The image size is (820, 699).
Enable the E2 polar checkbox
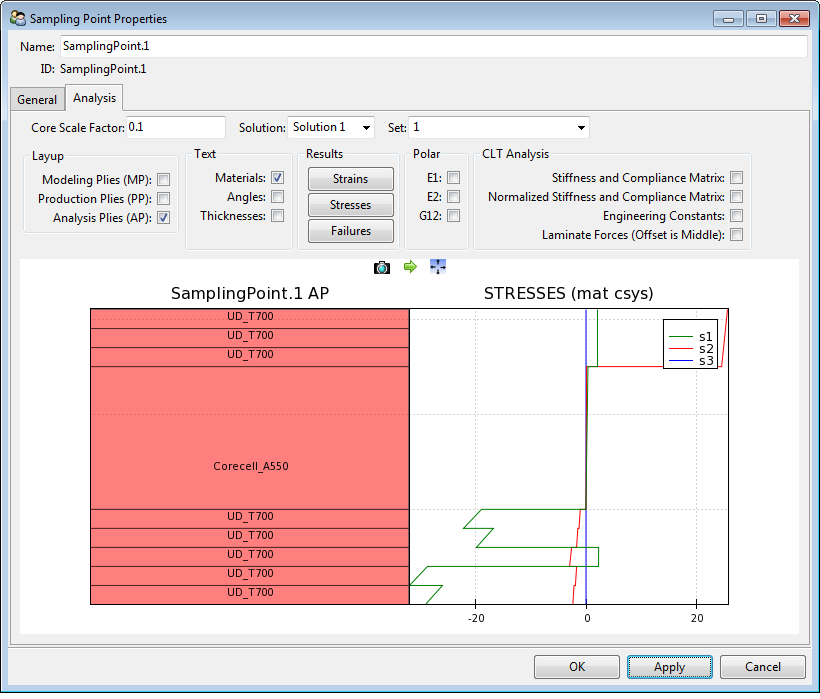(453, 197)
